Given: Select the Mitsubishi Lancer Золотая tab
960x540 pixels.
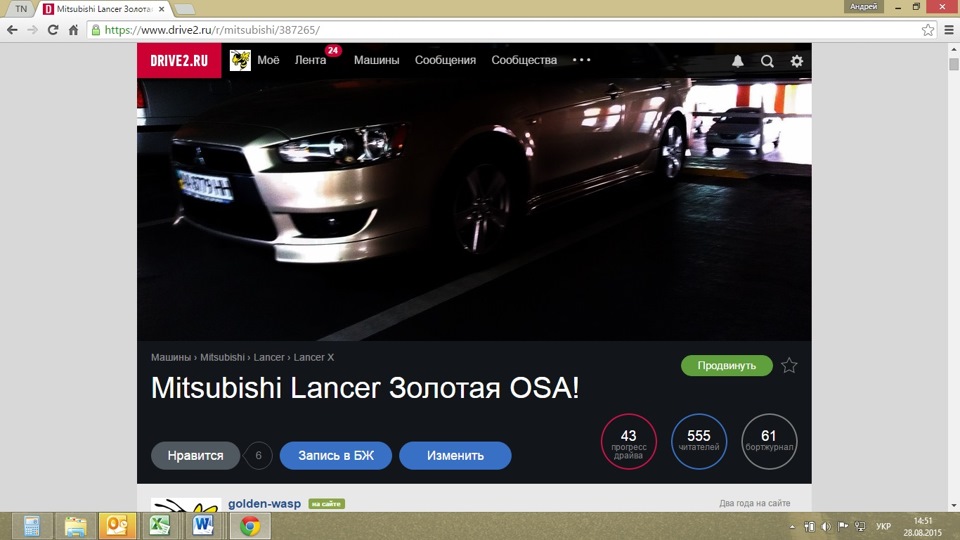Looking at the screenshot, I should click(x=103, y=9).
